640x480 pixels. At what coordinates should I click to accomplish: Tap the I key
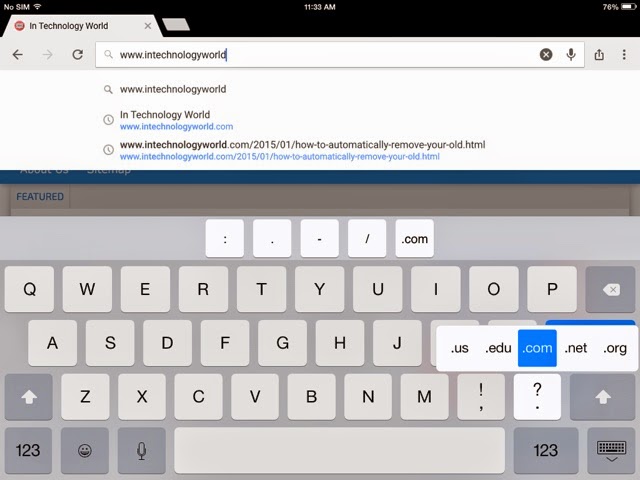point(436,289)
